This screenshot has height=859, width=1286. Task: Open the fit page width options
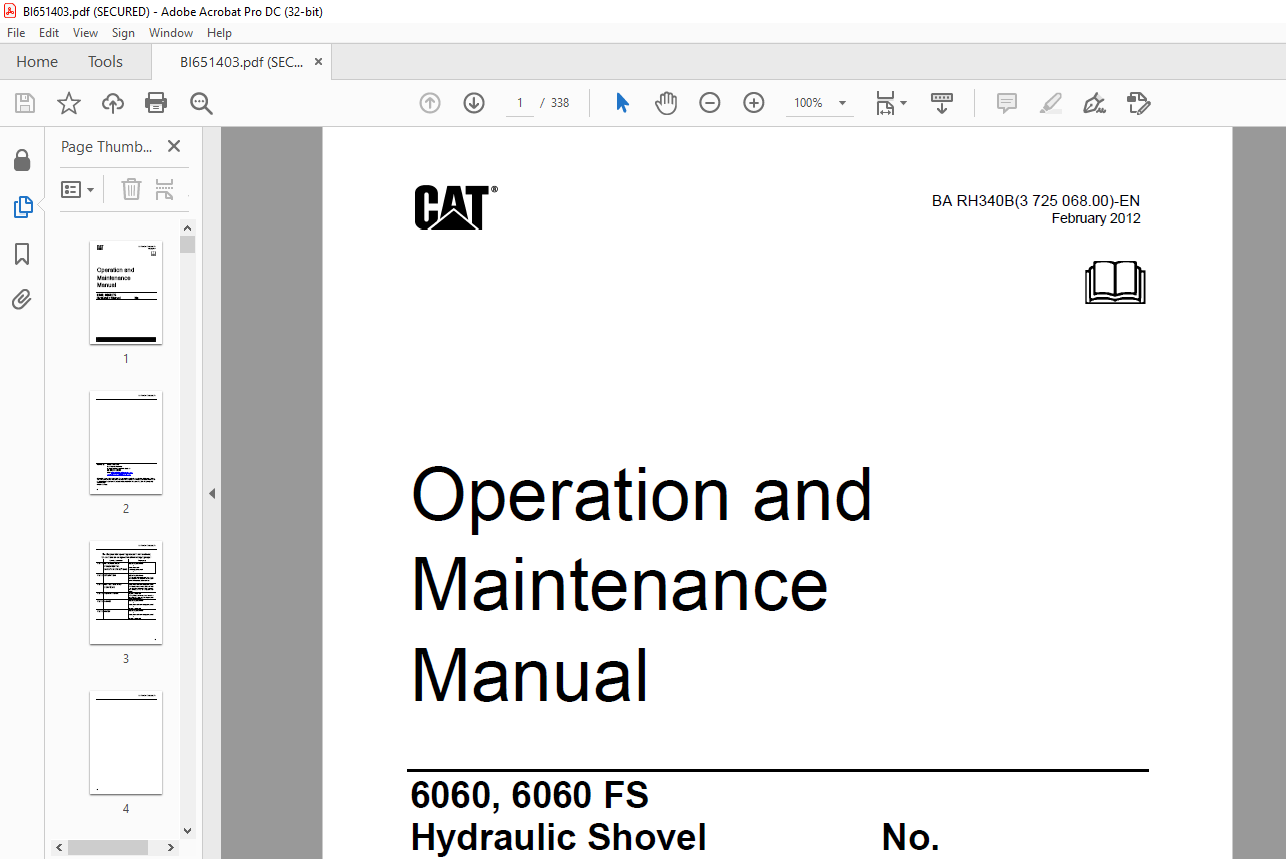point(890,103)
